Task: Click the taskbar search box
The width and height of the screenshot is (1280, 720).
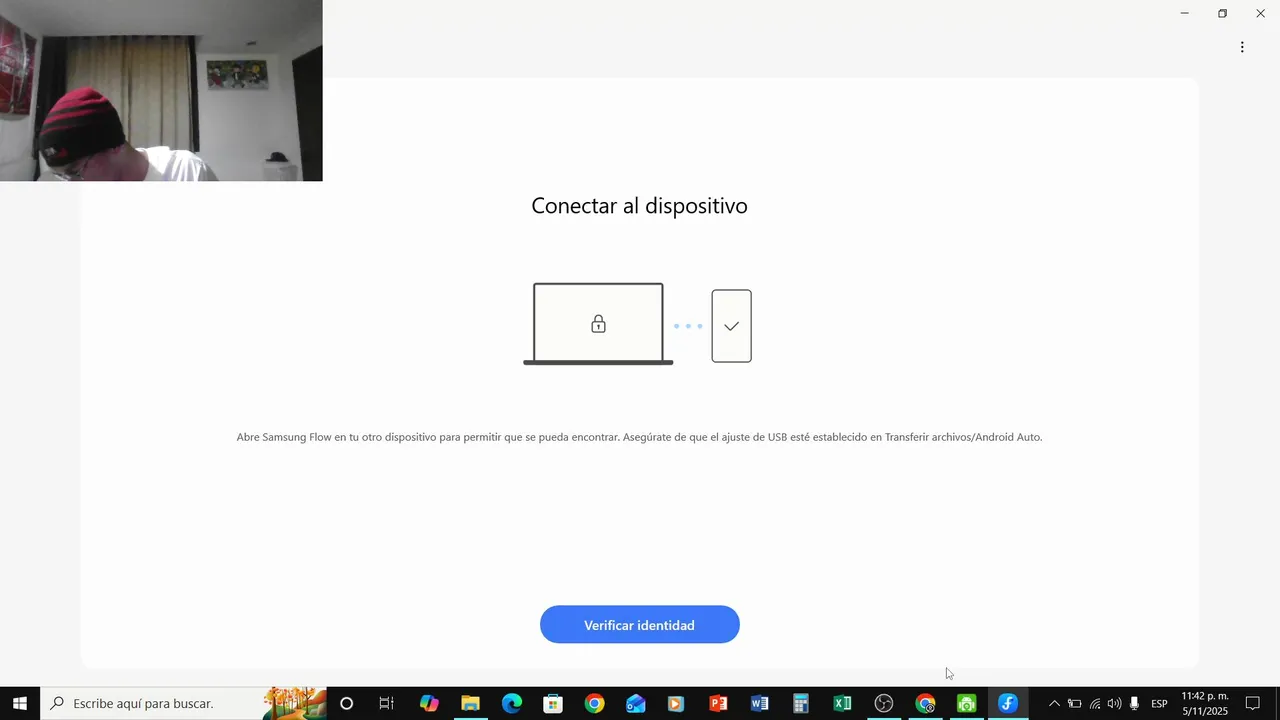Action: [x=184, y=704]
